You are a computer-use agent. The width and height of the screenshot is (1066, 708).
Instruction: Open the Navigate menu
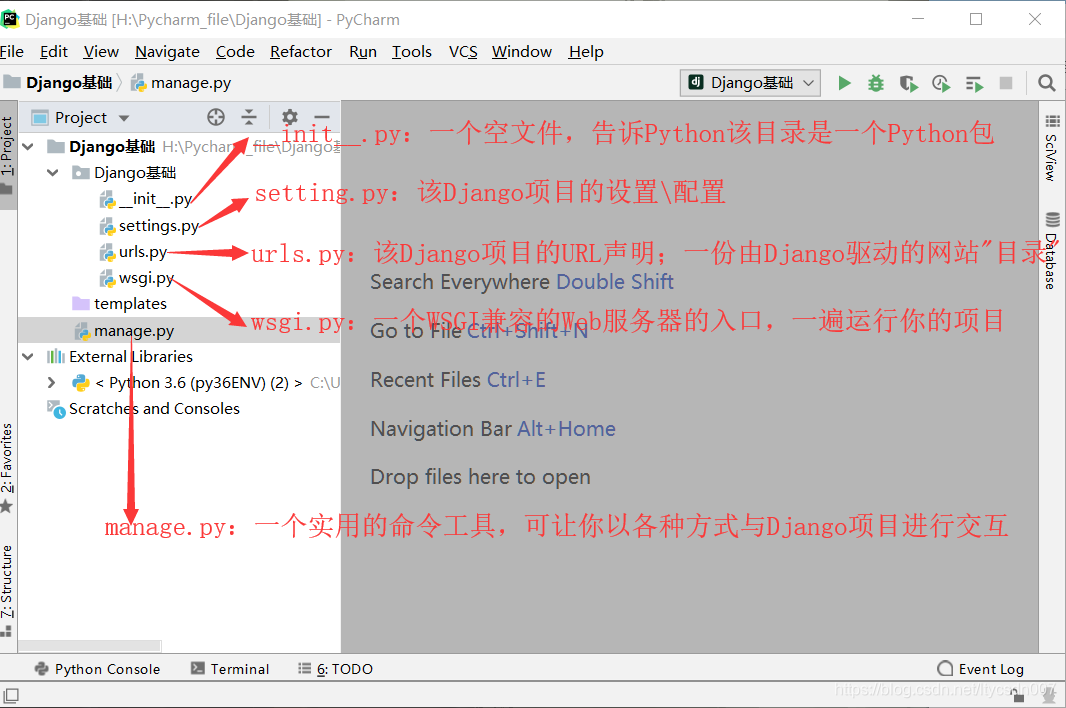coord(167,52)
